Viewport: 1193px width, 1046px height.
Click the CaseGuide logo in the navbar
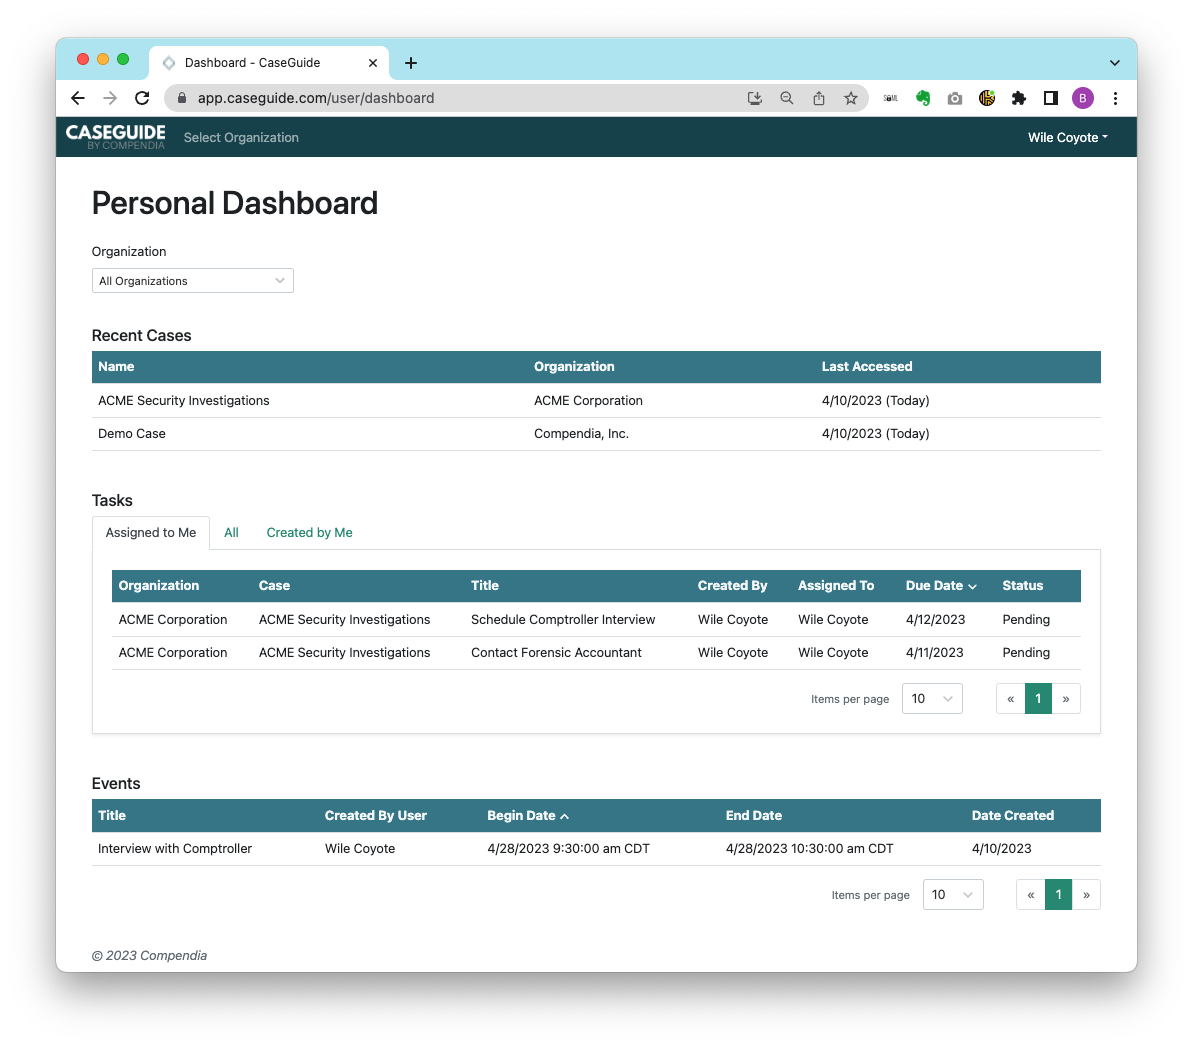115,137
